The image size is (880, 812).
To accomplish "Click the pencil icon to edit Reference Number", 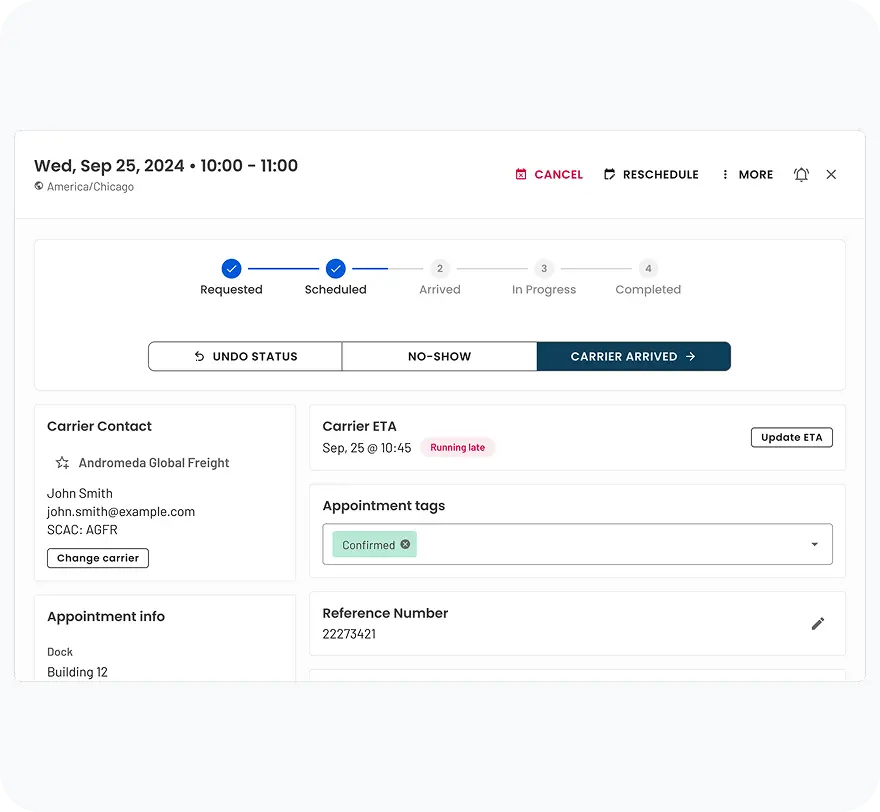I will [818, 622].
